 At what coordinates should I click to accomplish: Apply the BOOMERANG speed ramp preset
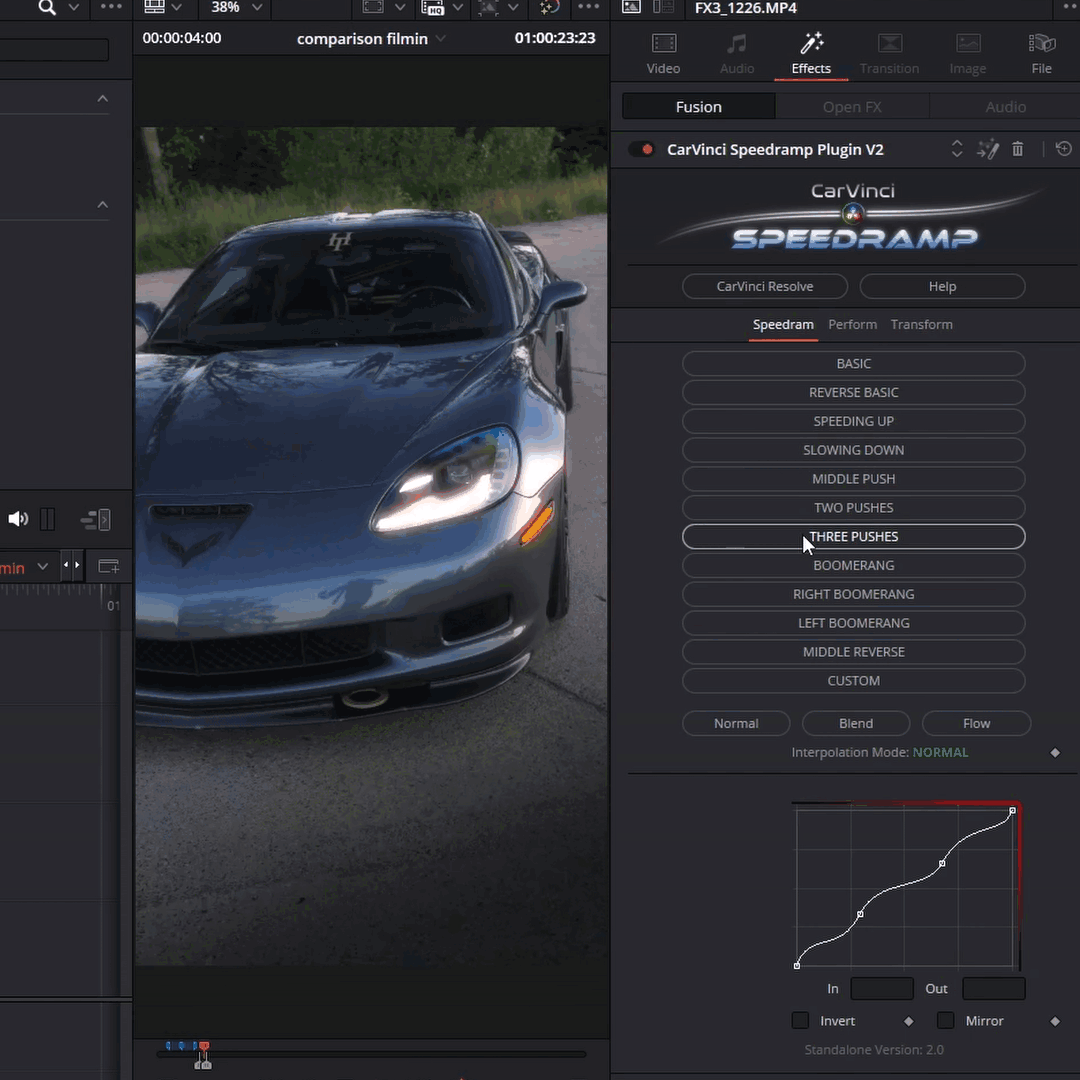(853, 565)
